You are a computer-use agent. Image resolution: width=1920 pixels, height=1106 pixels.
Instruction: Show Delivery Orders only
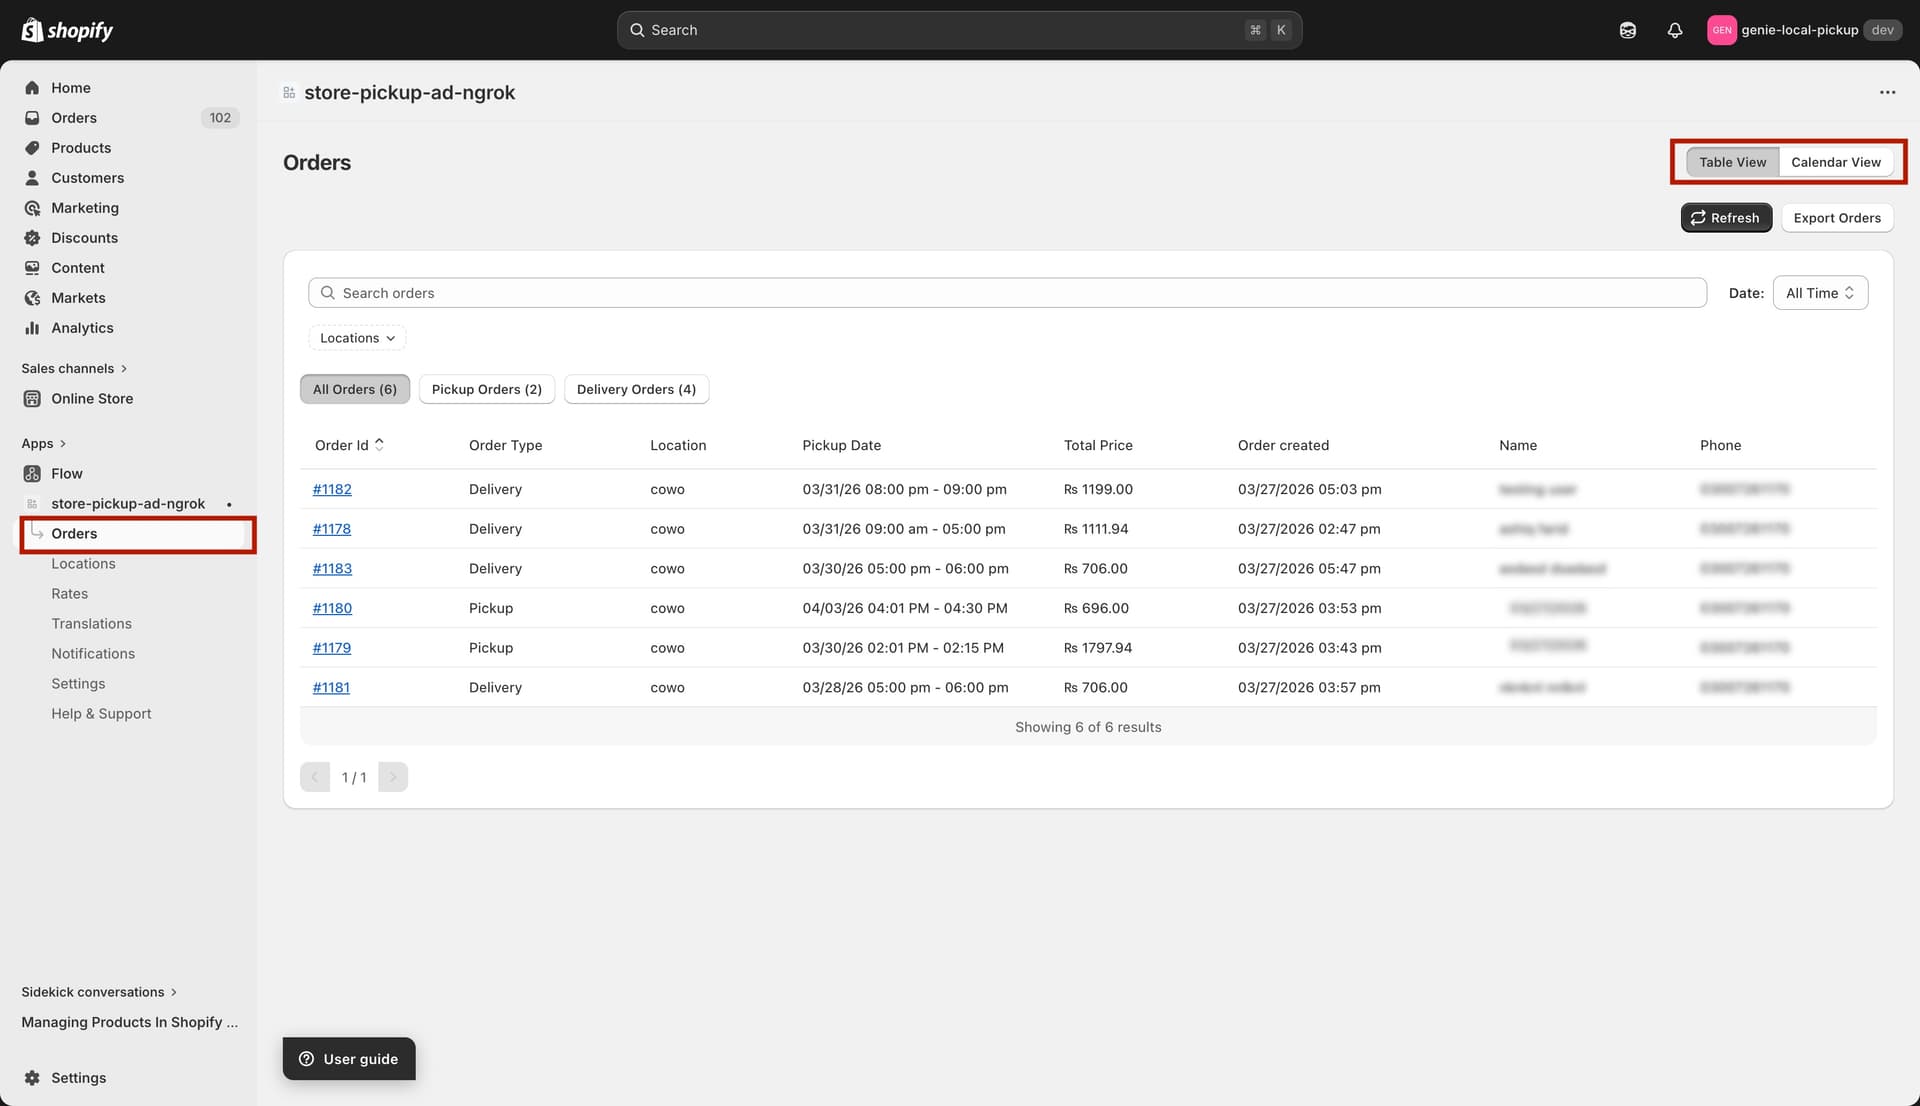[x=636, y=389]
